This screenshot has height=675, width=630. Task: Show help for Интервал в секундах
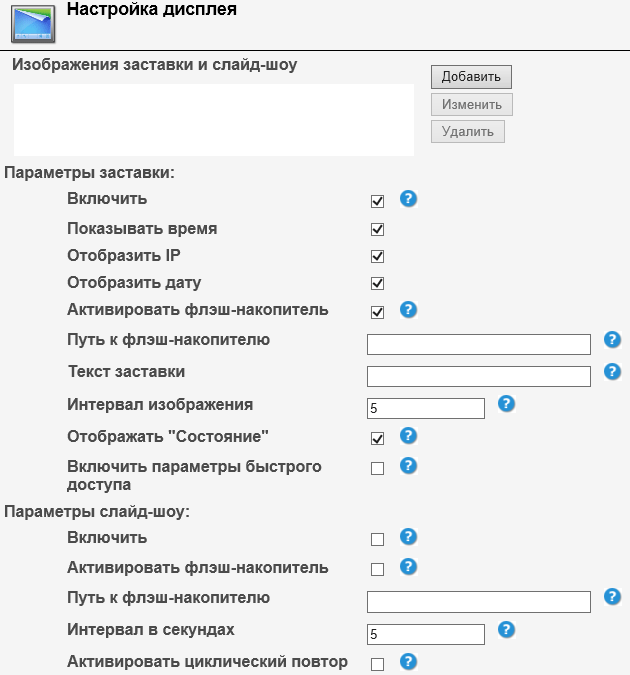506,630
